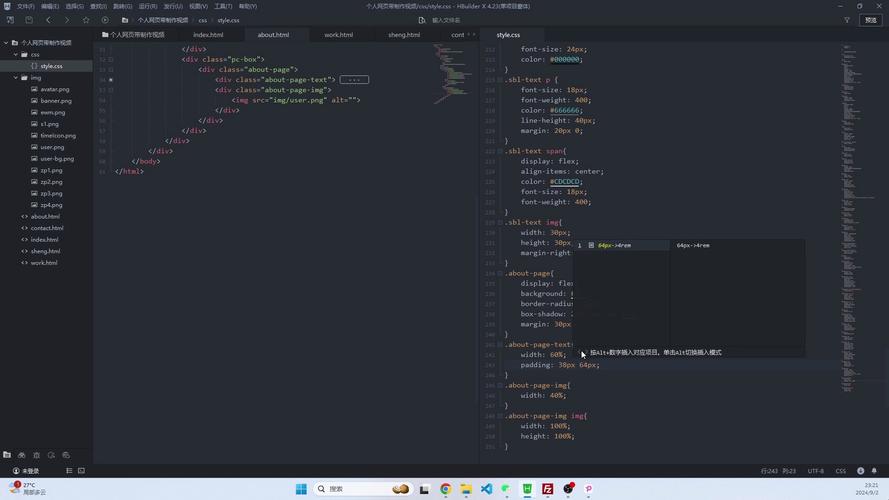Click css in the breadcrumb path
Screen dimensions: 889x500
(x=202, y=20)
